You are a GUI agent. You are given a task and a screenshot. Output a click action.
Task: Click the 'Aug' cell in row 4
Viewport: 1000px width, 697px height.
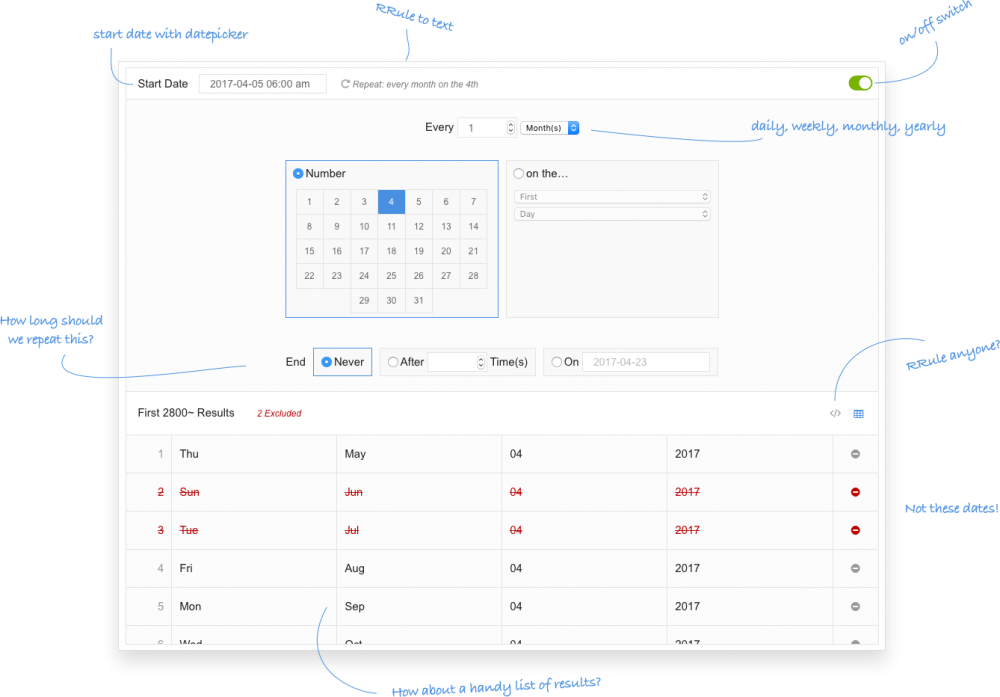click(419, 568)
